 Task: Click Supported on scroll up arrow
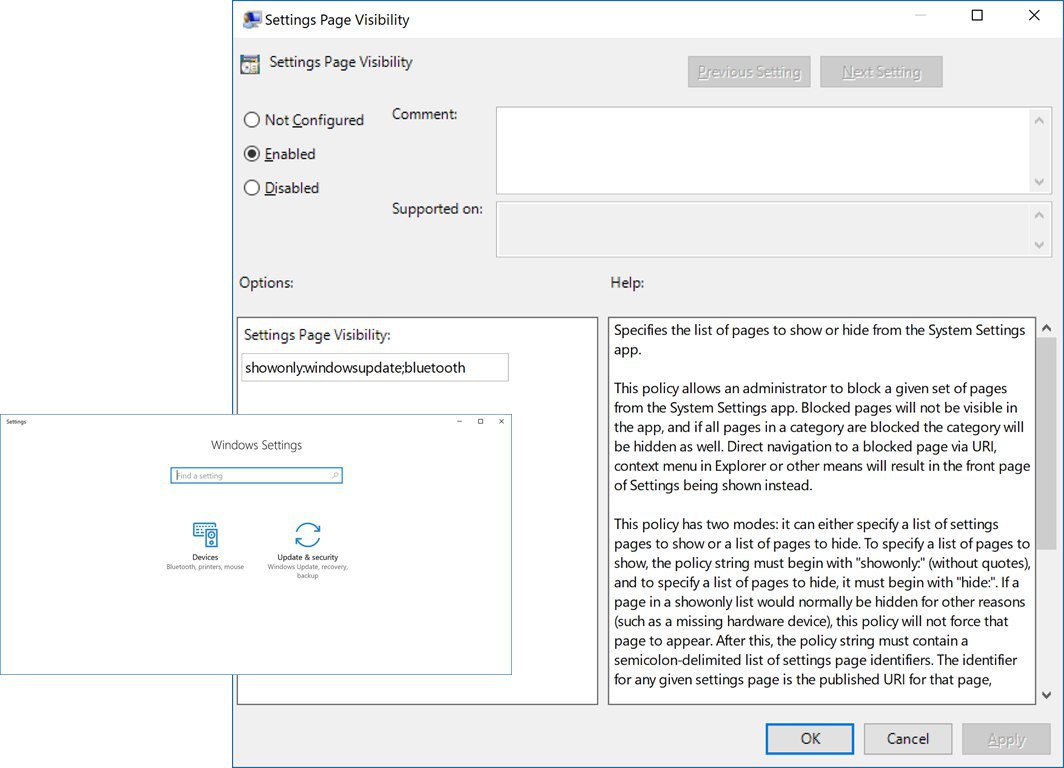point(1039,215)
